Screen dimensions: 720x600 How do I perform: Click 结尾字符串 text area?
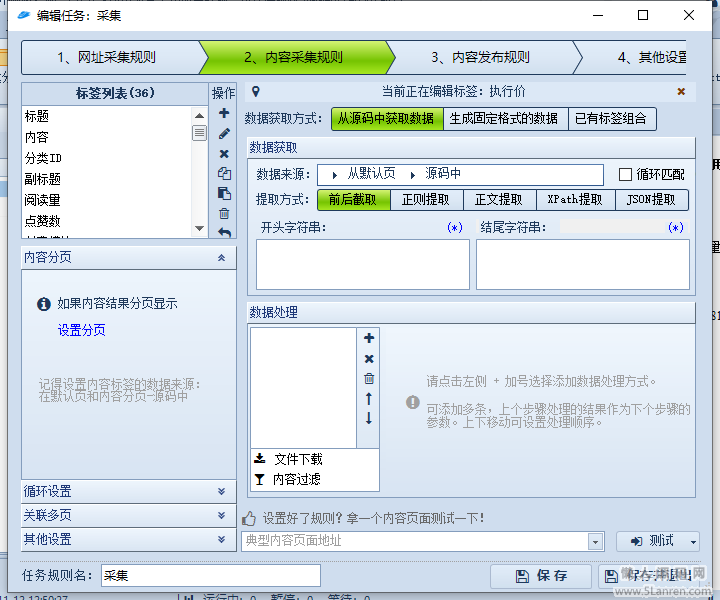pos(583,264)
